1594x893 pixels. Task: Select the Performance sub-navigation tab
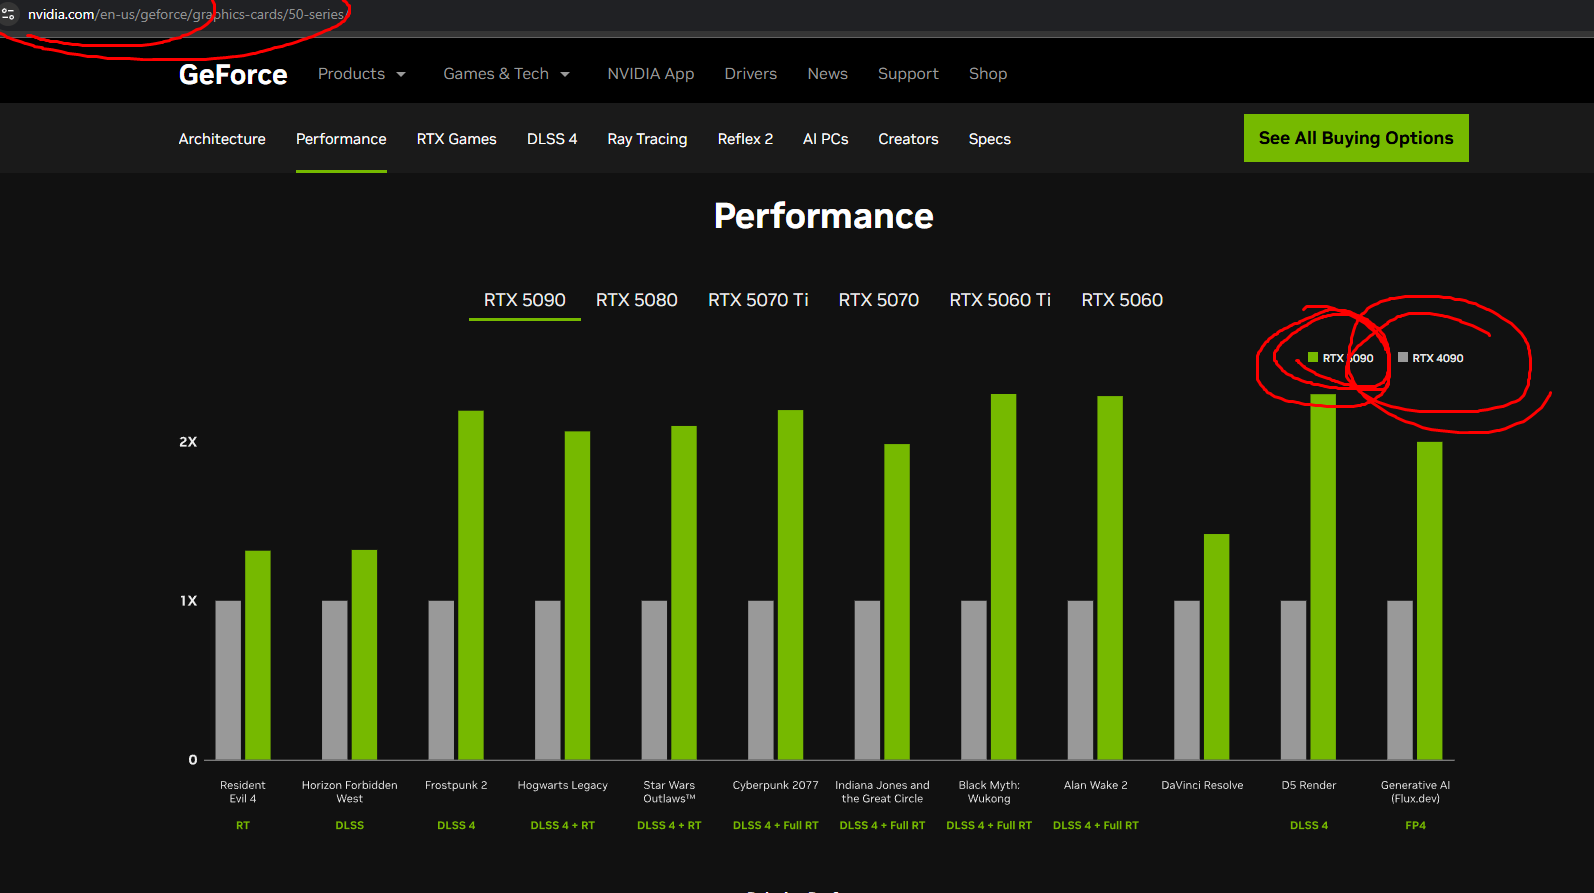pos(341,139)
